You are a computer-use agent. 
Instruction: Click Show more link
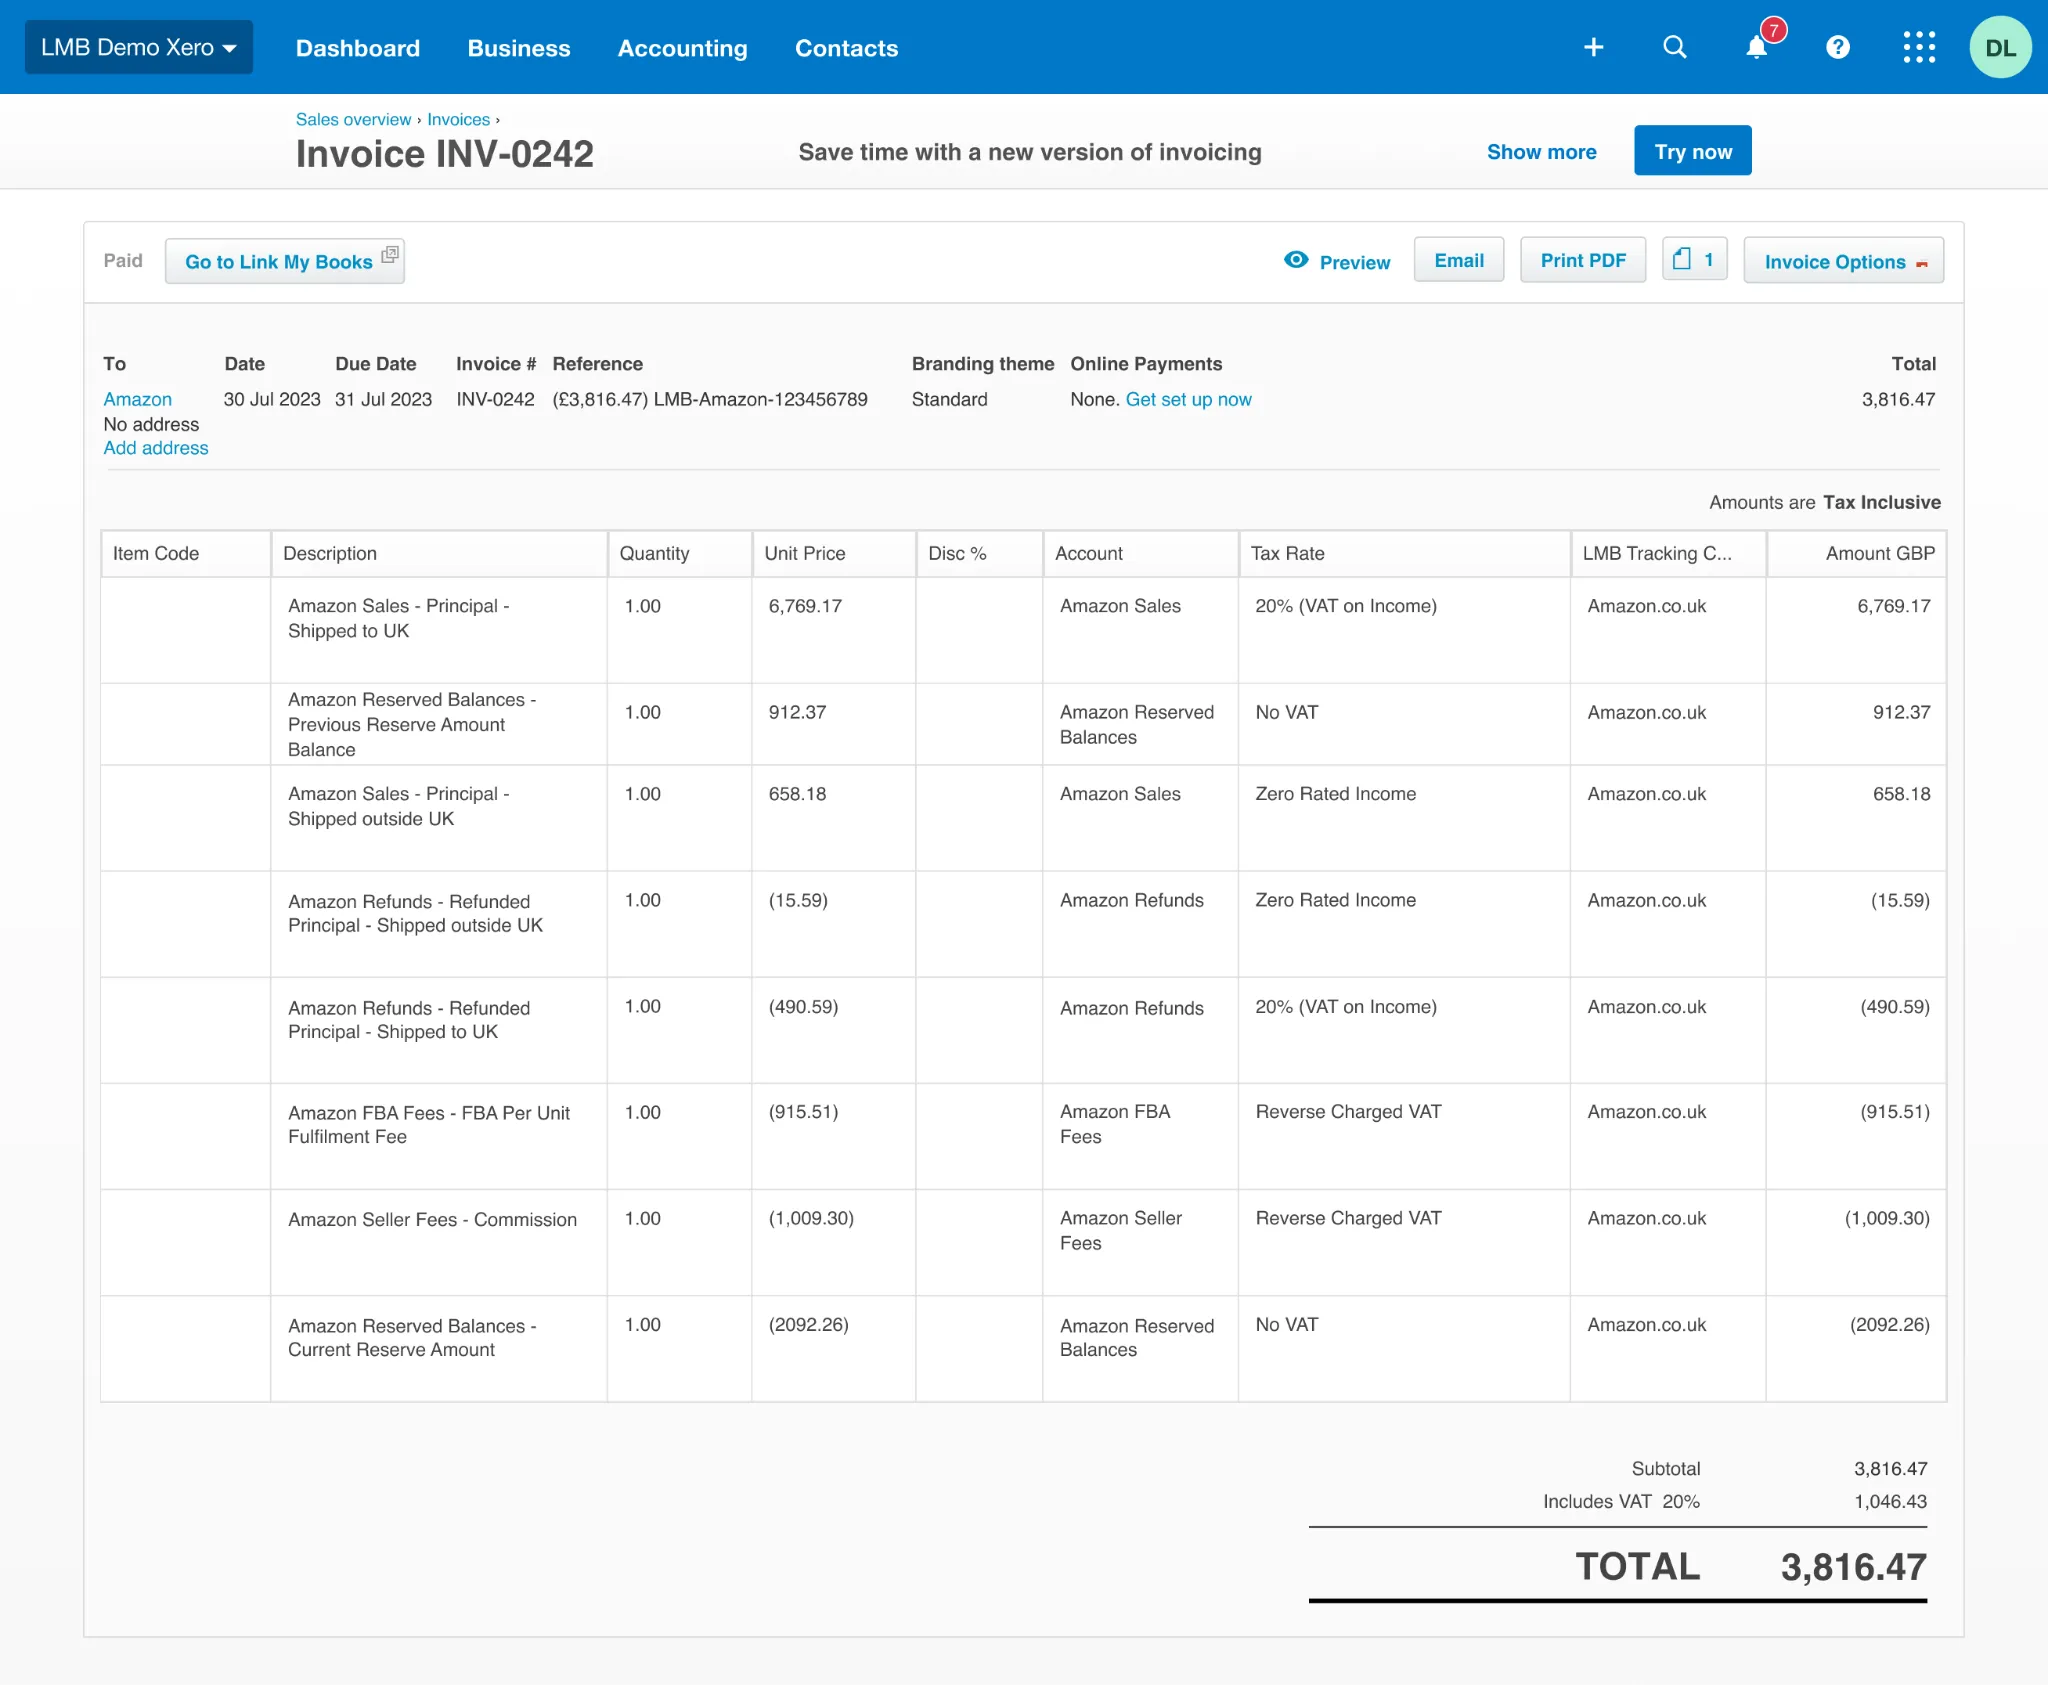tap(1541, 152)
